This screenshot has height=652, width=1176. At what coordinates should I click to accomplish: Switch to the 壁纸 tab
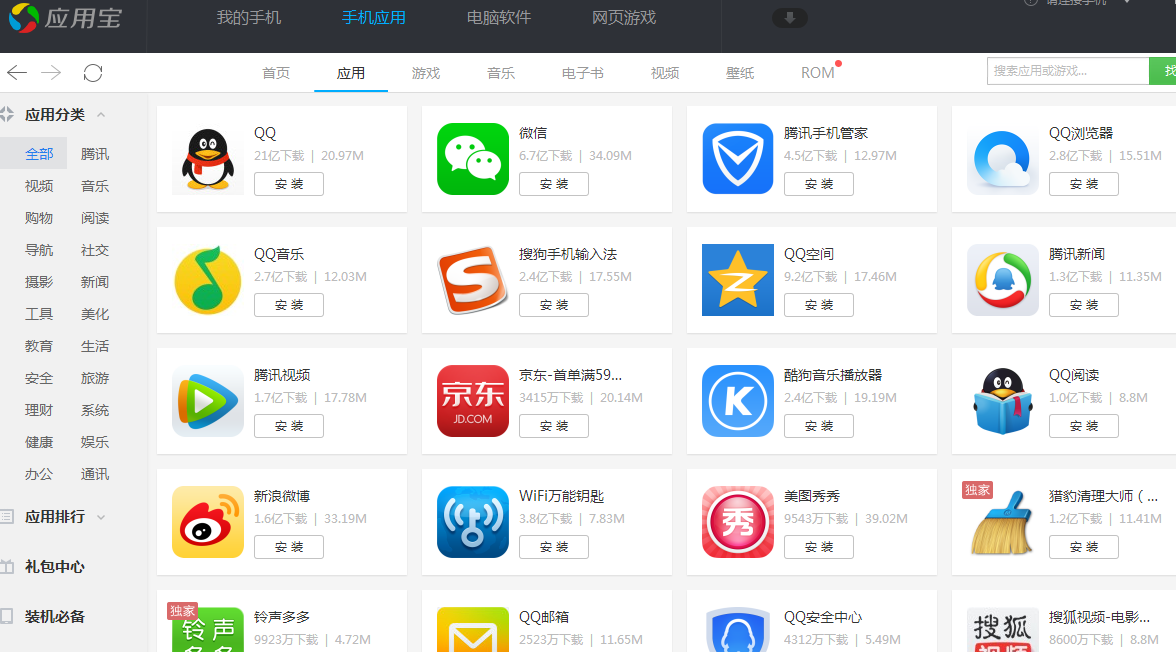tap(740, 73)
